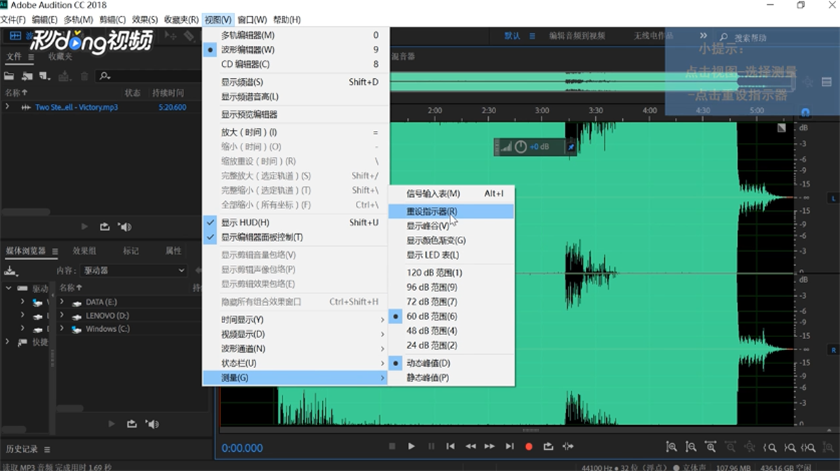The width and height of the screenshot is (840, 471).
Task: Click the import file icon
Action: pos(27,76)
